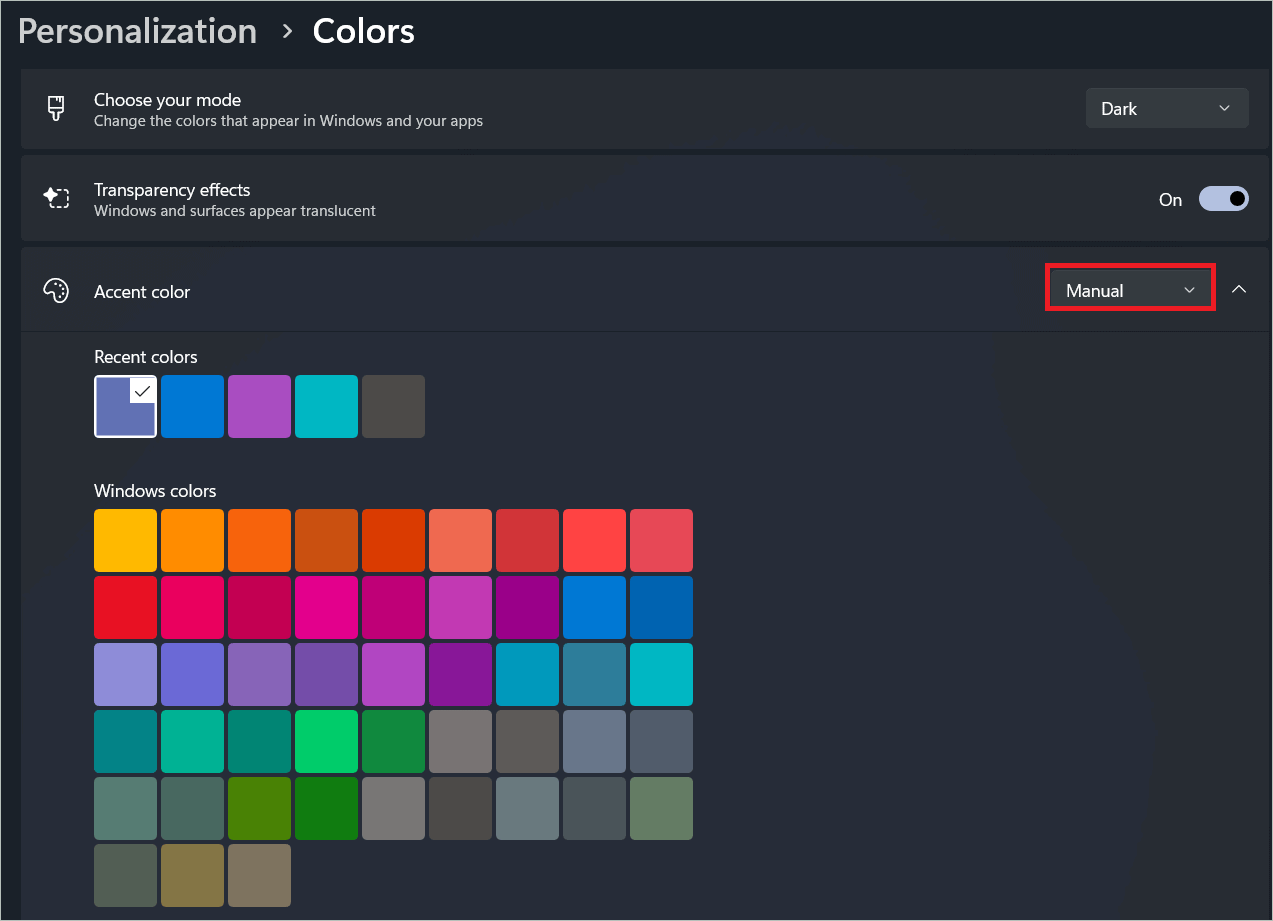Click the 'Change the colors that appear' description
1273x921 pixels.
pos(288,121)
